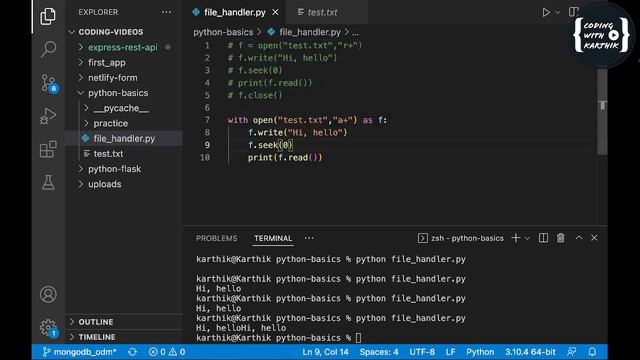Split the editor to the right
Viewport: 640px width, 360px height.
[573, 12]
